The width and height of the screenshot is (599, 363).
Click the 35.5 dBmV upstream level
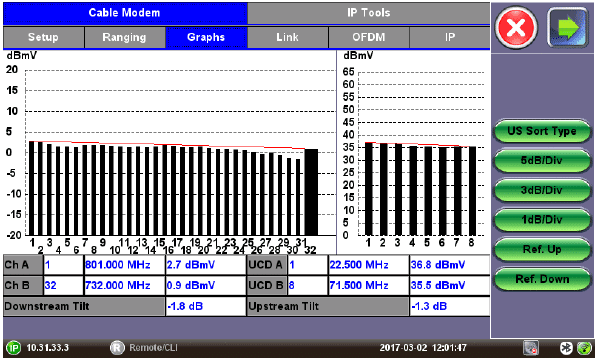click(450, 286)
